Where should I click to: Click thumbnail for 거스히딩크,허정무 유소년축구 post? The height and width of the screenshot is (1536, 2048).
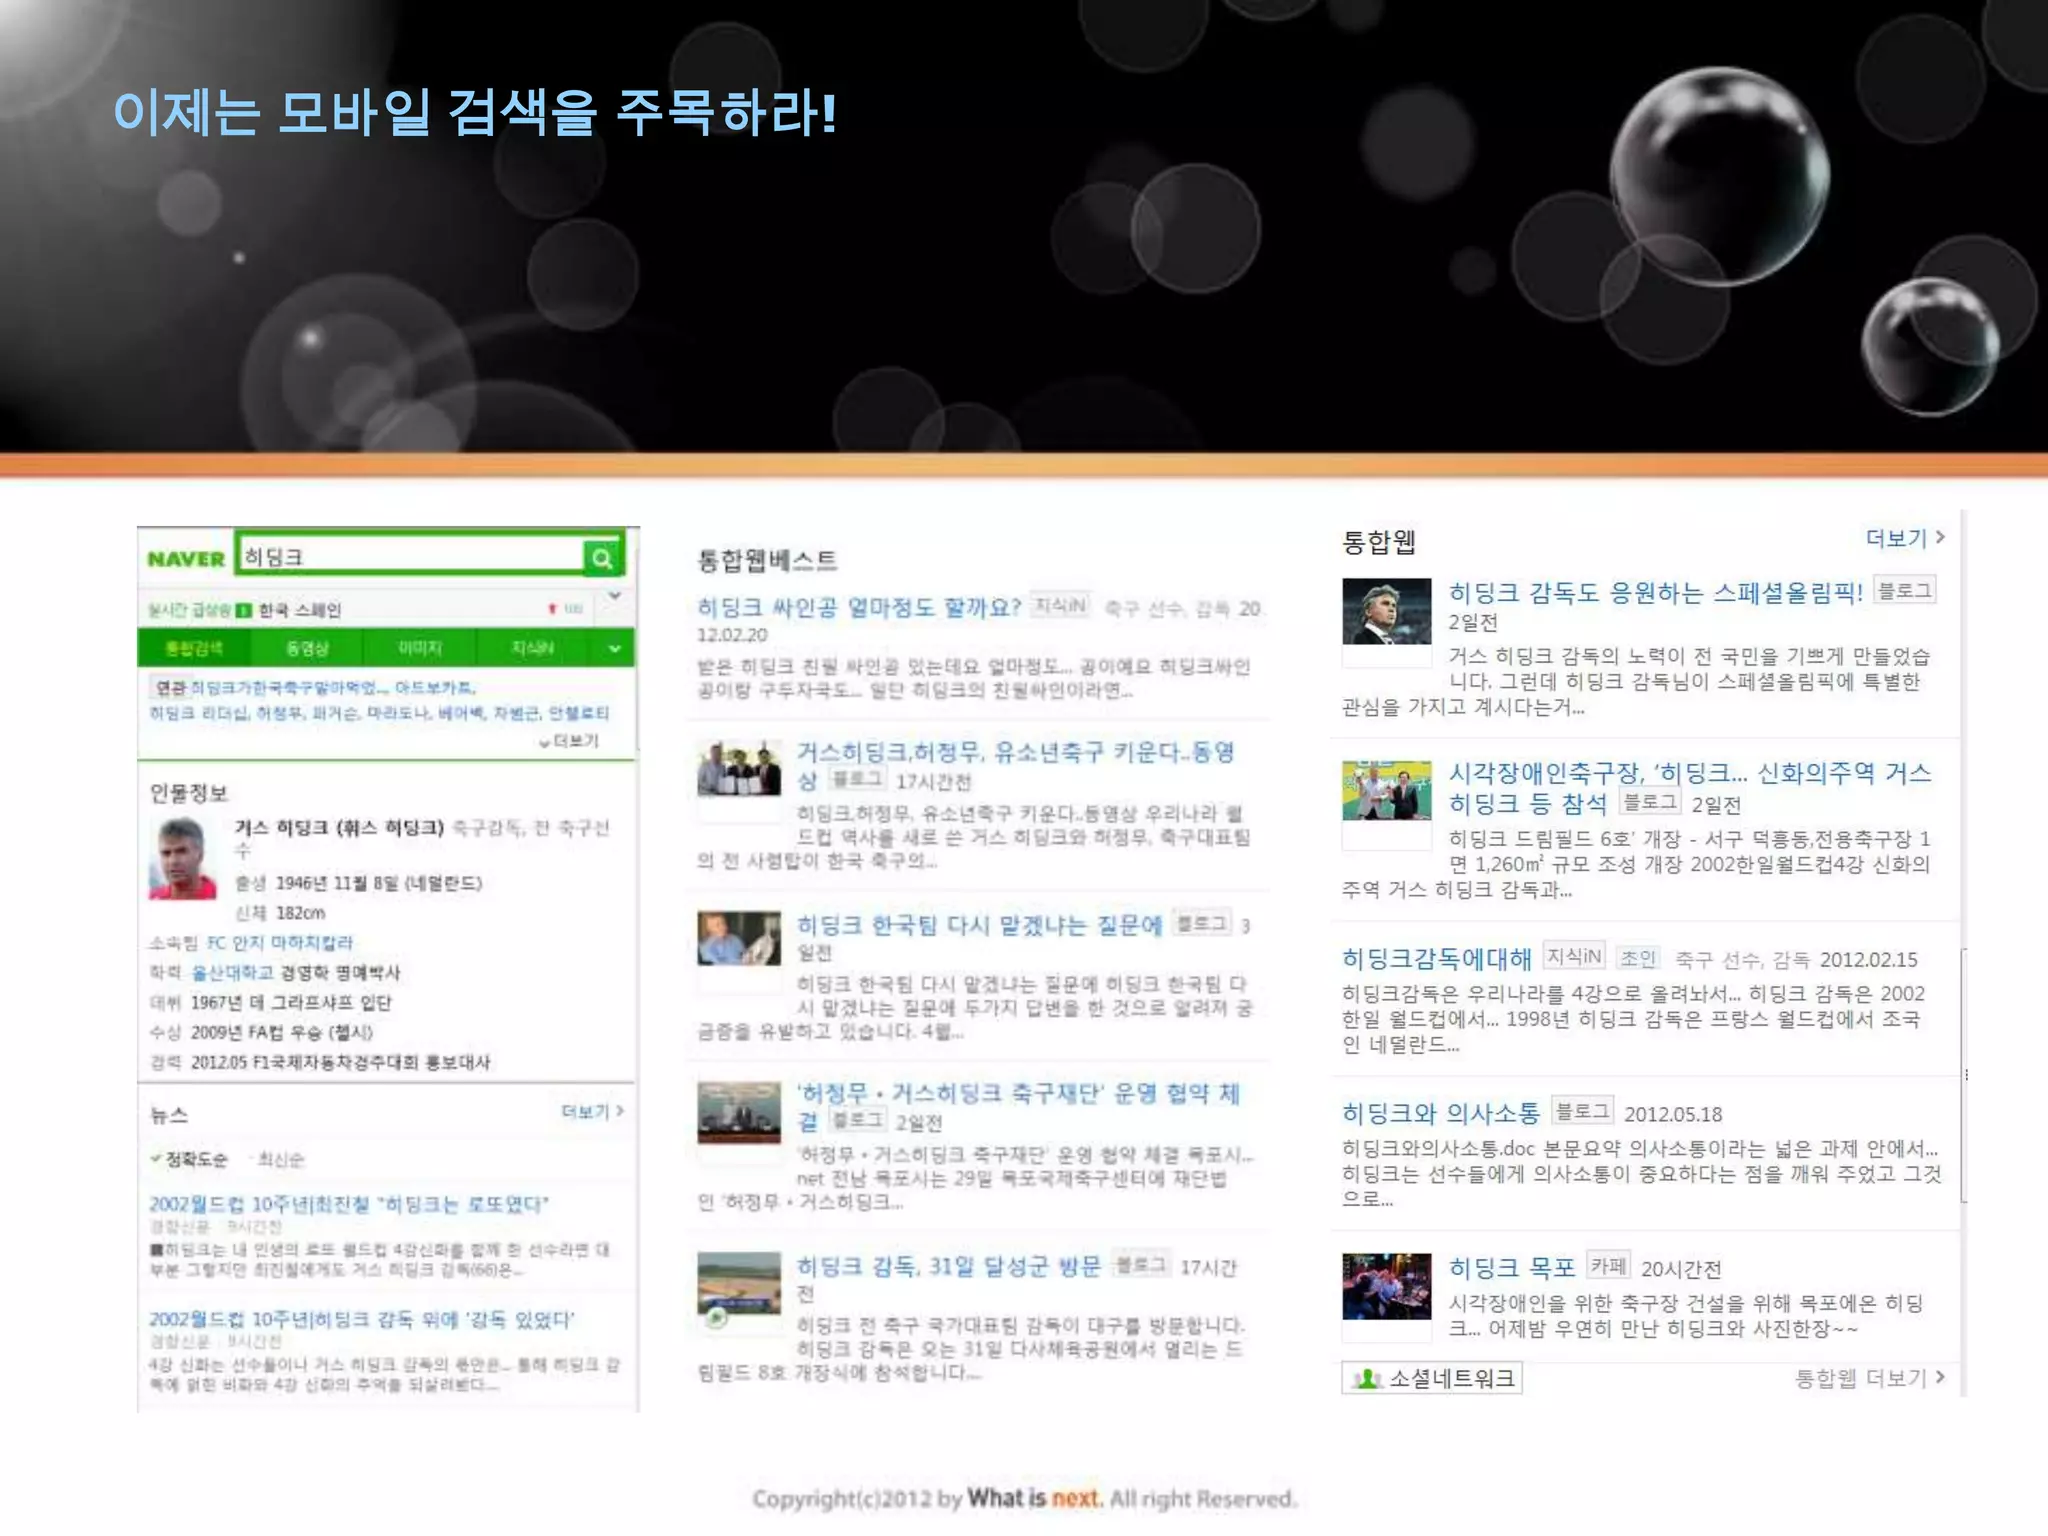(x=739, y=768)
